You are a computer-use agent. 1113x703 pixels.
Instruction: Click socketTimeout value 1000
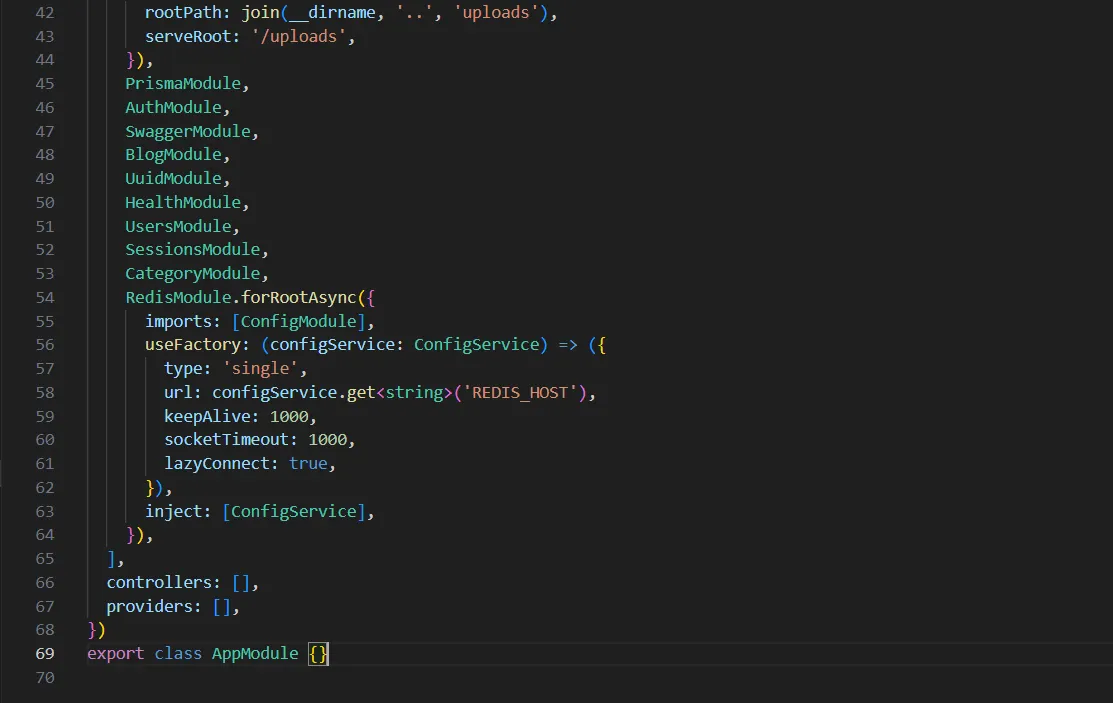click(x=327, y=440)
